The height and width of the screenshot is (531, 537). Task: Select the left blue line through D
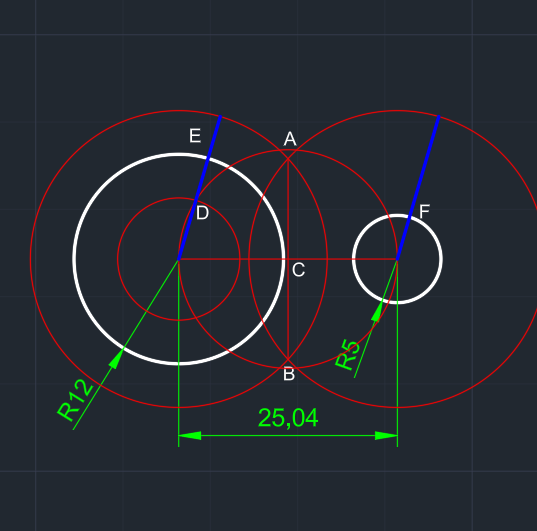pyautogui.click(x=199, y=188)
